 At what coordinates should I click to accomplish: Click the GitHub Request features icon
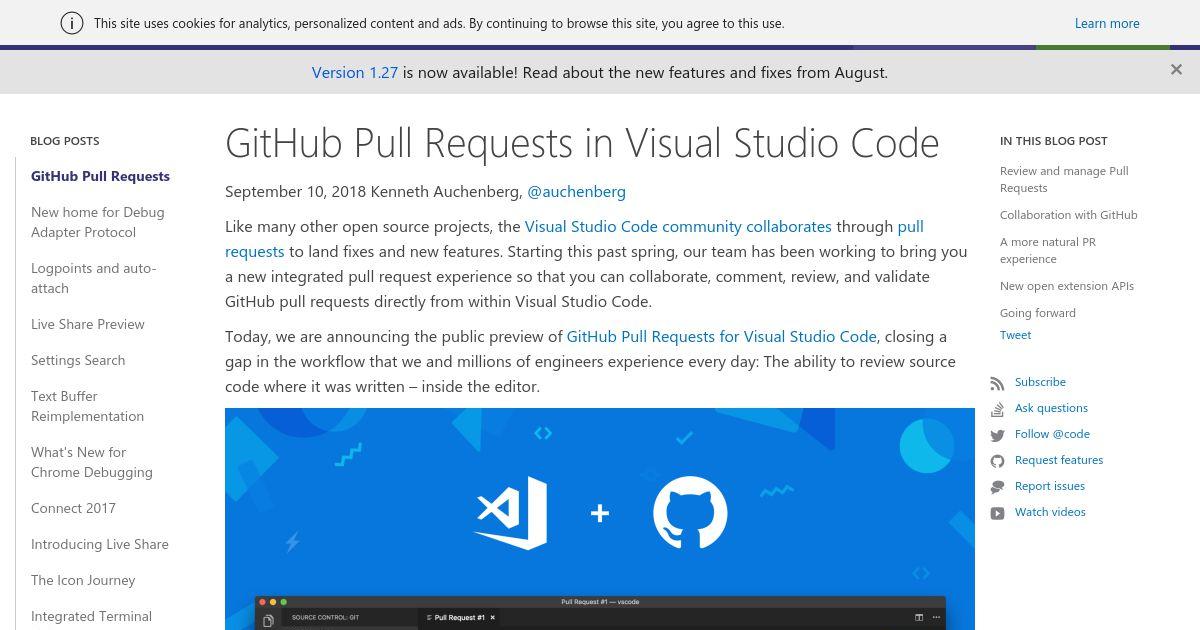click(x=997, y=461)
